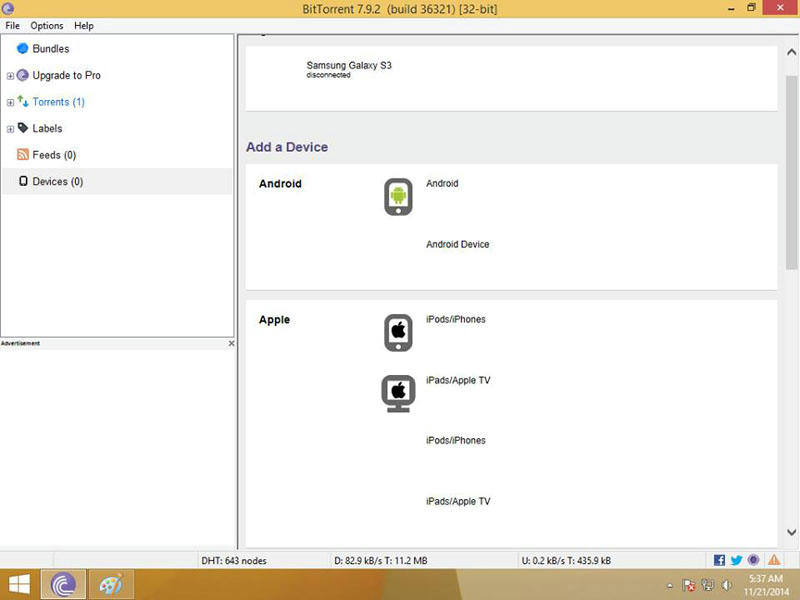
Task: Open the File menu
Action: point(12,26)
